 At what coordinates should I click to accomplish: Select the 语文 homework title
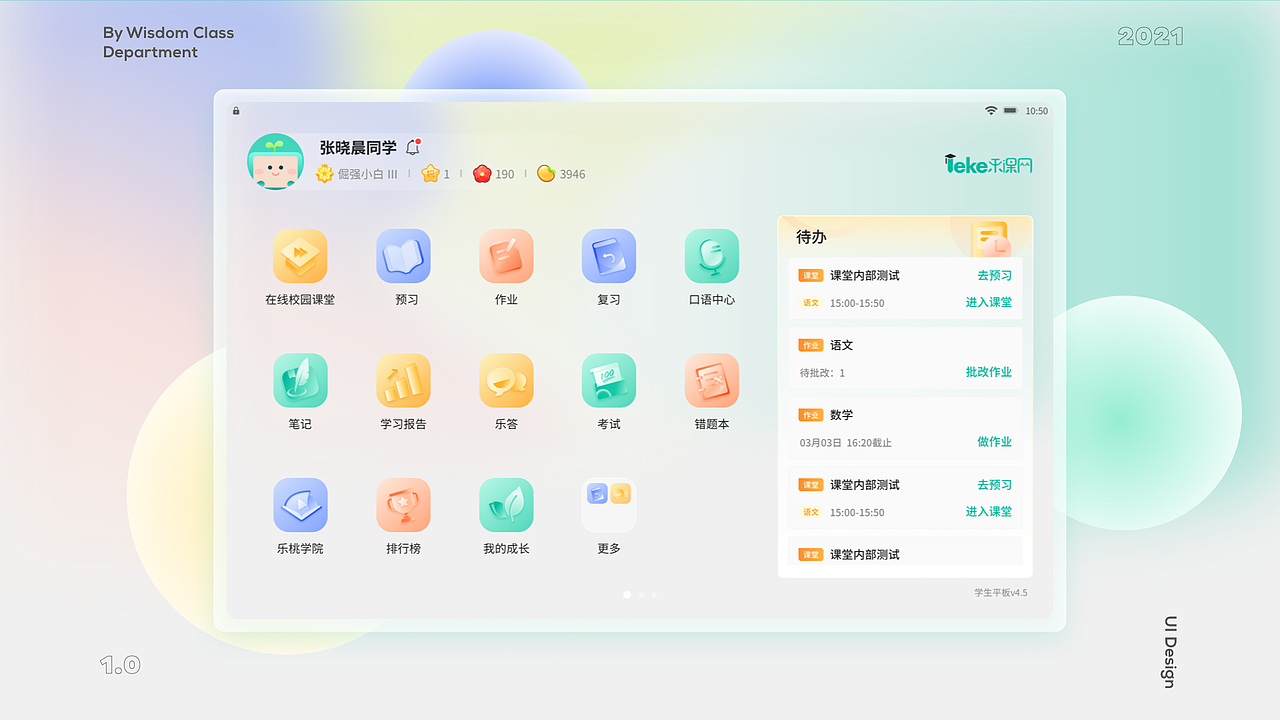[x=842, y=345]
